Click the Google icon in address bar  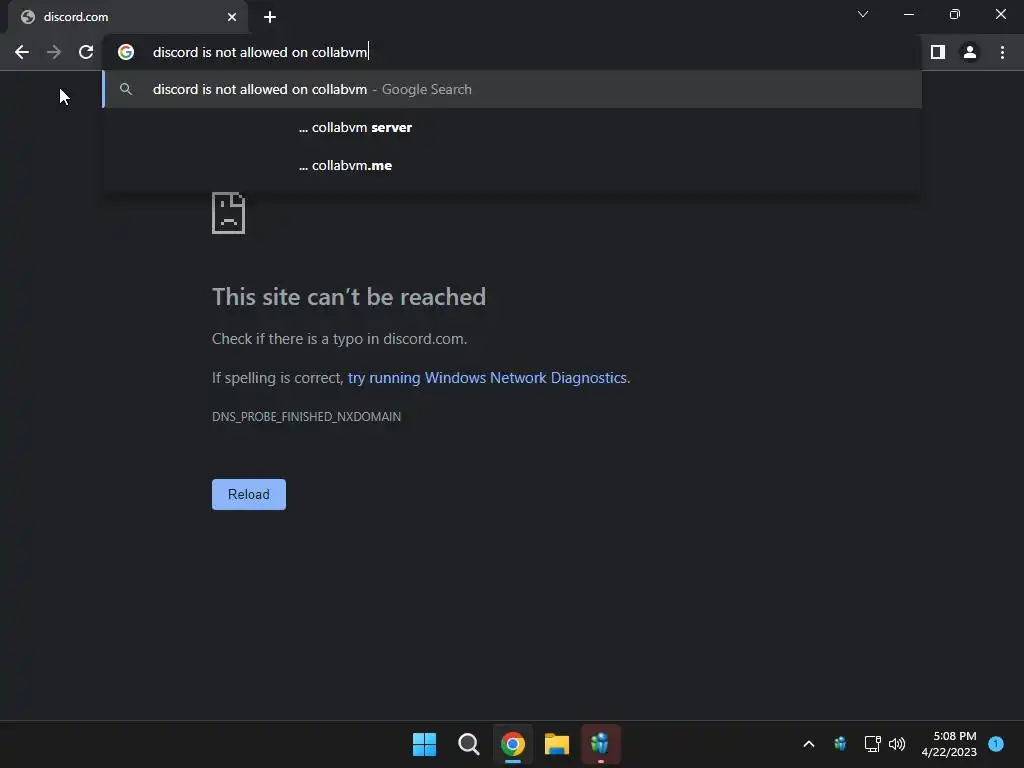[x=126, y=52]
